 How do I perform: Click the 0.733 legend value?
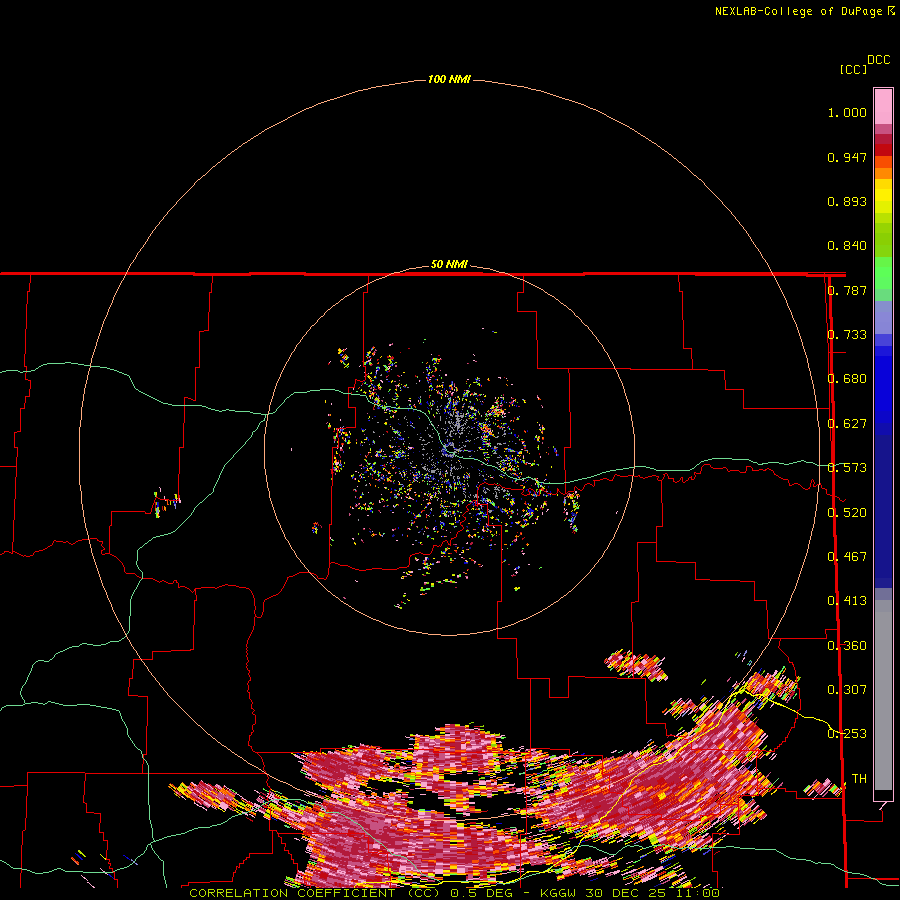[847, 335]
